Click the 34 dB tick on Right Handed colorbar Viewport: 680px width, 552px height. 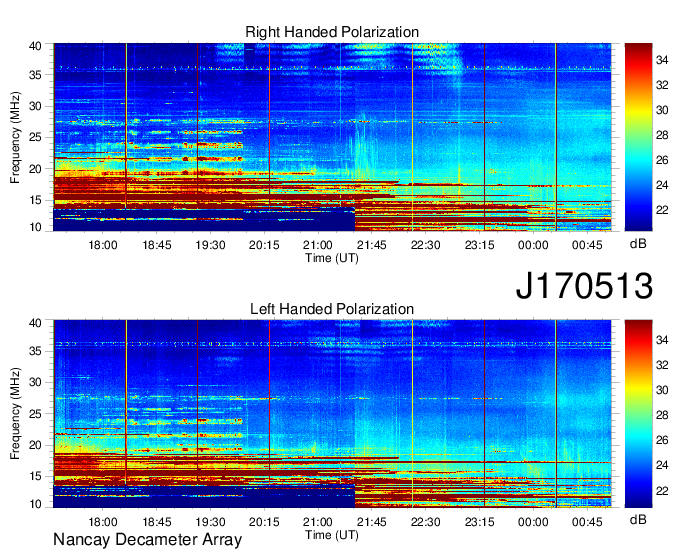point(662,60)
